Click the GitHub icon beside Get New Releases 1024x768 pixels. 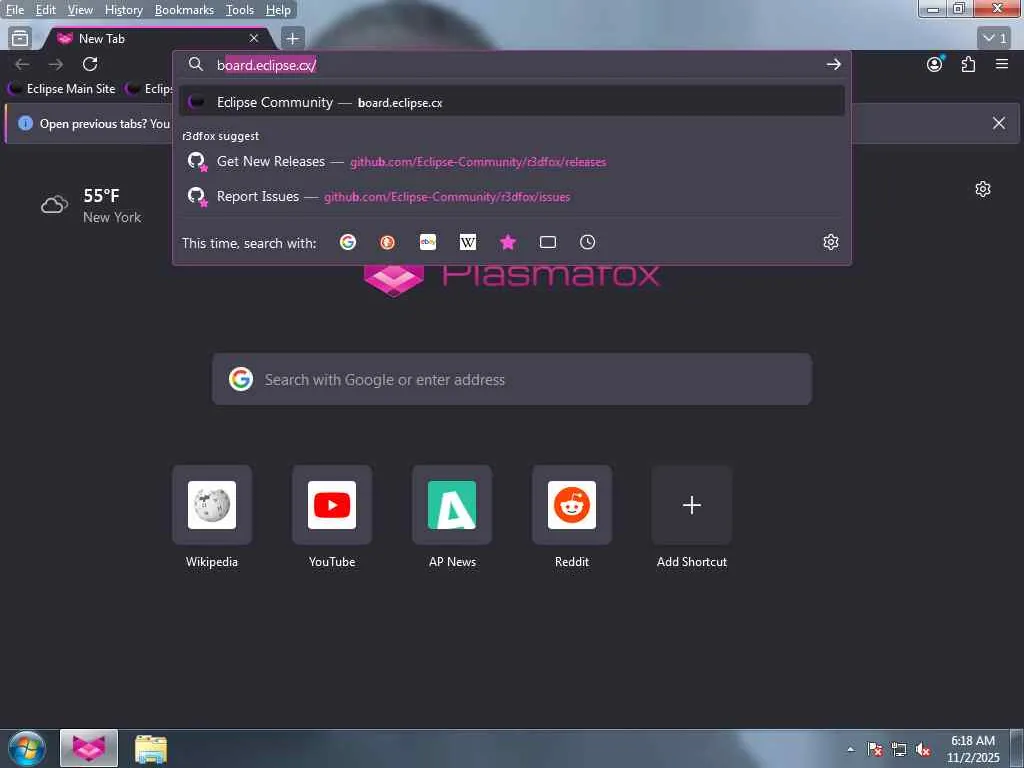pyautogui.click(x=197, y=161)
